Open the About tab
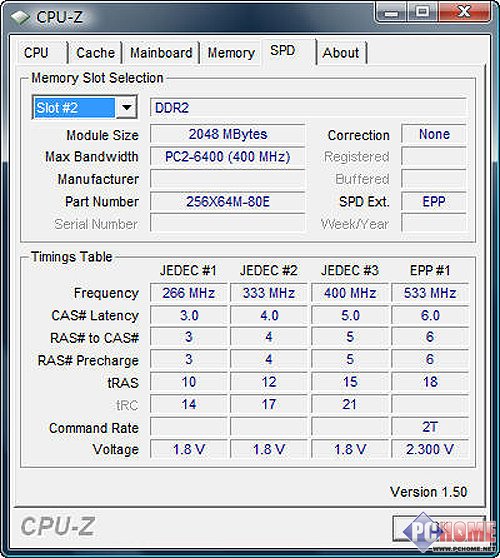The width and height of the screenshot is (500, 558). (341, 53)
